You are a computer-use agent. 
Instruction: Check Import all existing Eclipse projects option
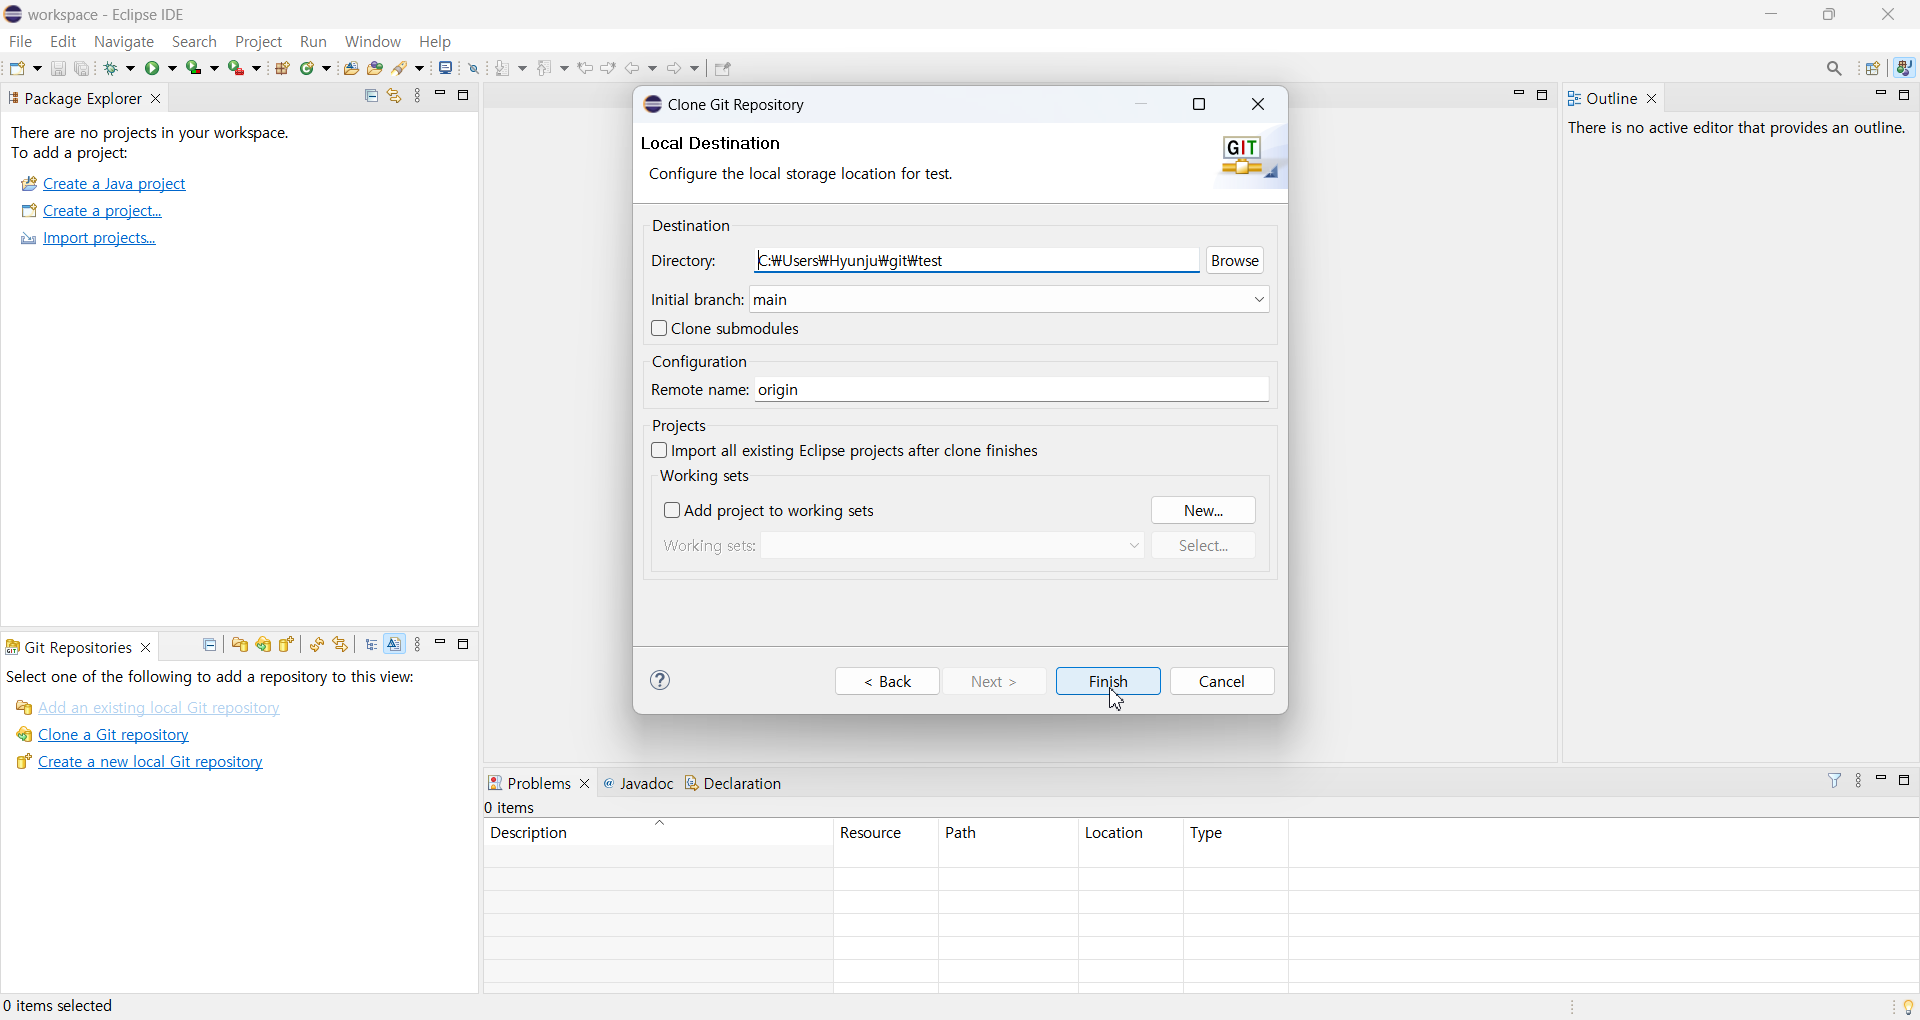659,451
